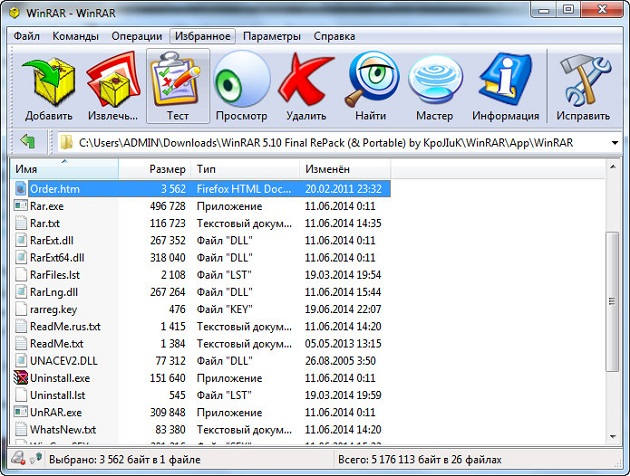Screen dimensions: 630x476
Task: Click the size value 83 380
Action: (170, 429)
